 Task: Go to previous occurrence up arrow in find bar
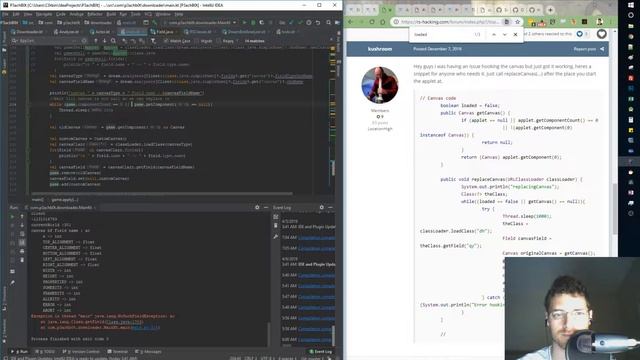coord(96,41)
